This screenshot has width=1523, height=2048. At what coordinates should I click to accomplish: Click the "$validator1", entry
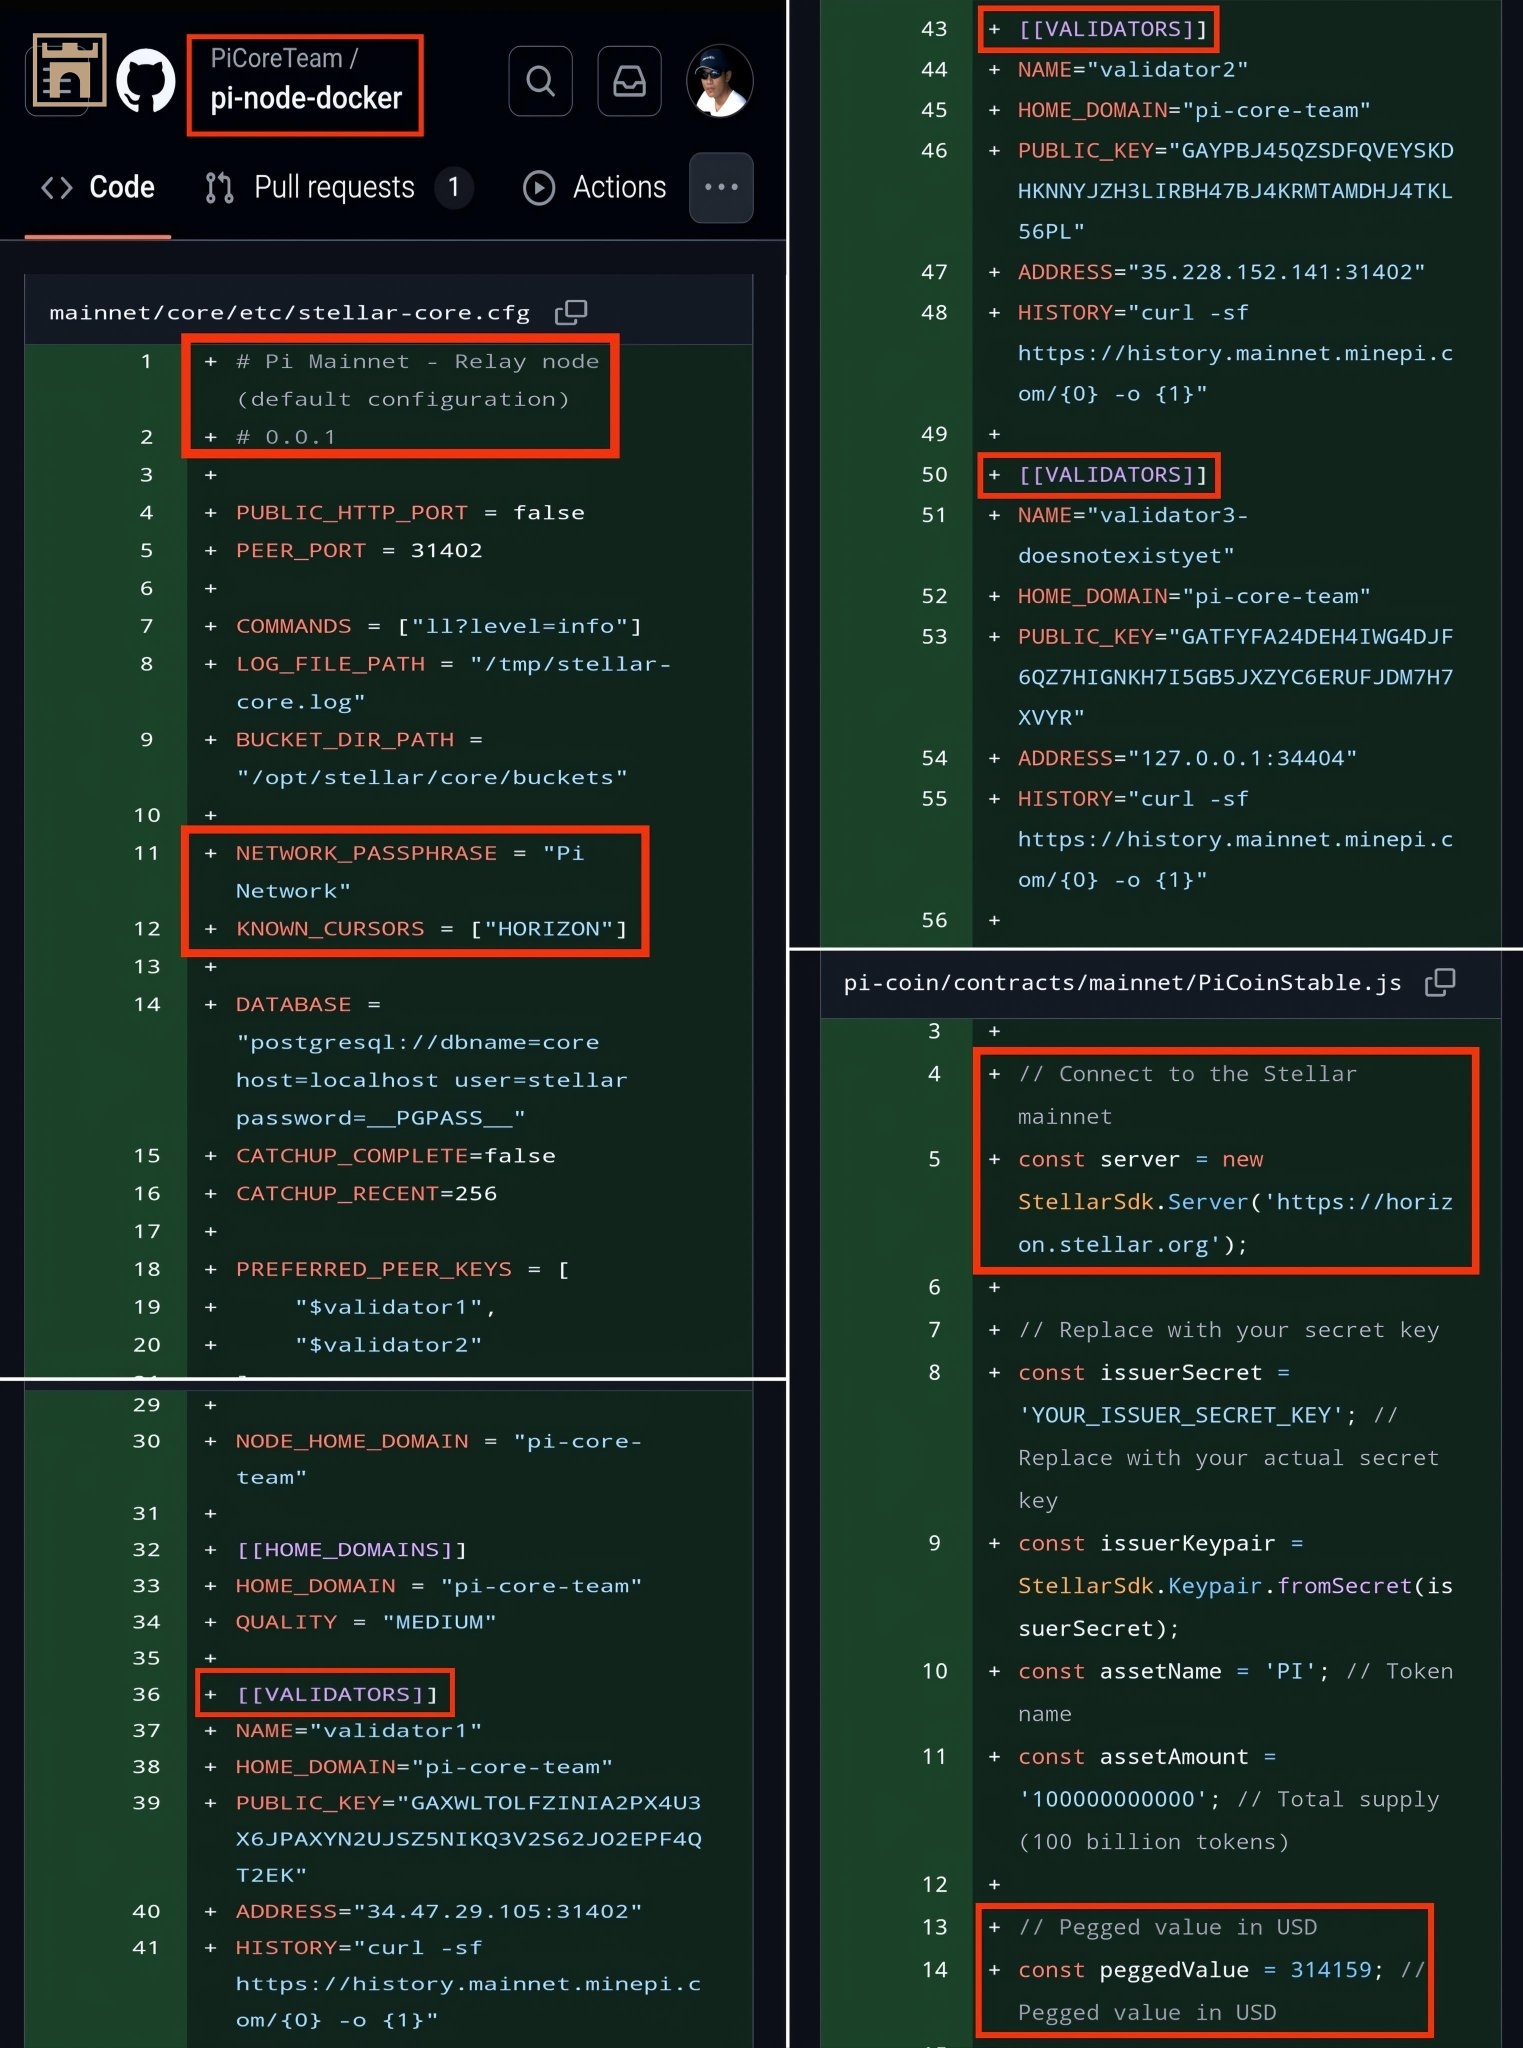click(395, 1307)
